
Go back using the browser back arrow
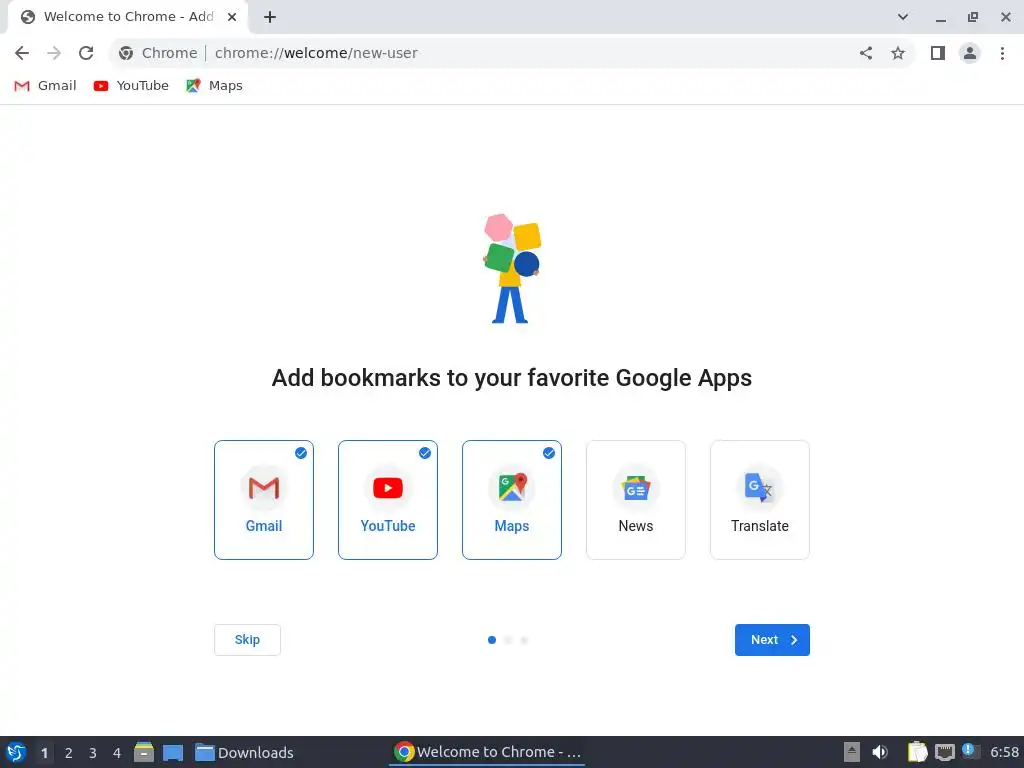(22, 53)
